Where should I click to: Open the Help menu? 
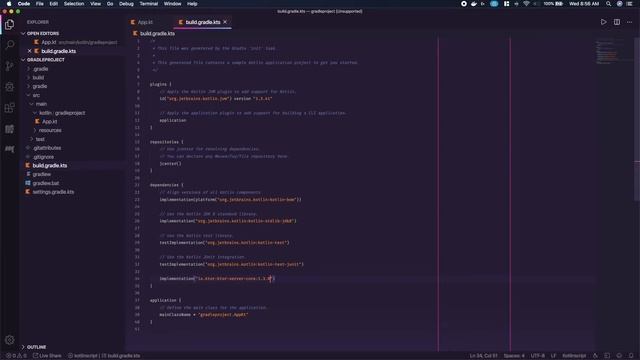pos(192,4)
